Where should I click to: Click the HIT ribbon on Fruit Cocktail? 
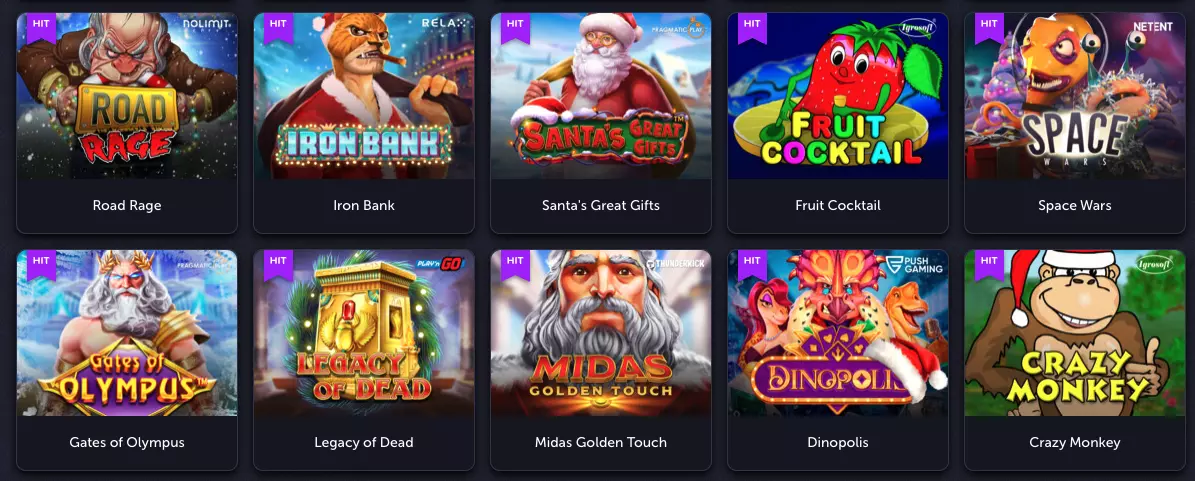752,27
